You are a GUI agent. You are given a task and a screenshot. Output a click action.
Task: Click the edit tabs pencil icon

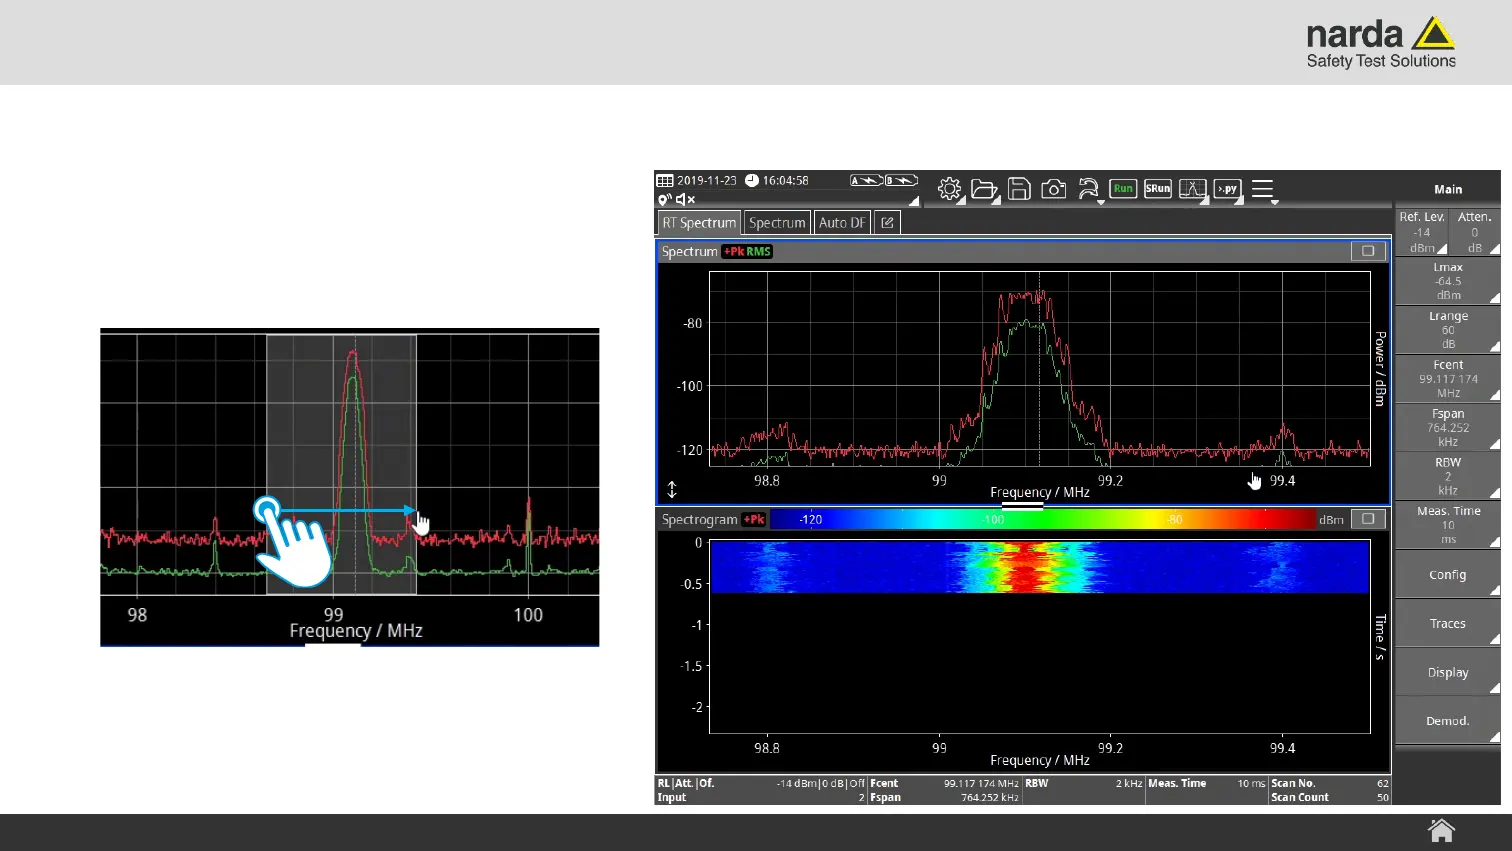[887, 223]
